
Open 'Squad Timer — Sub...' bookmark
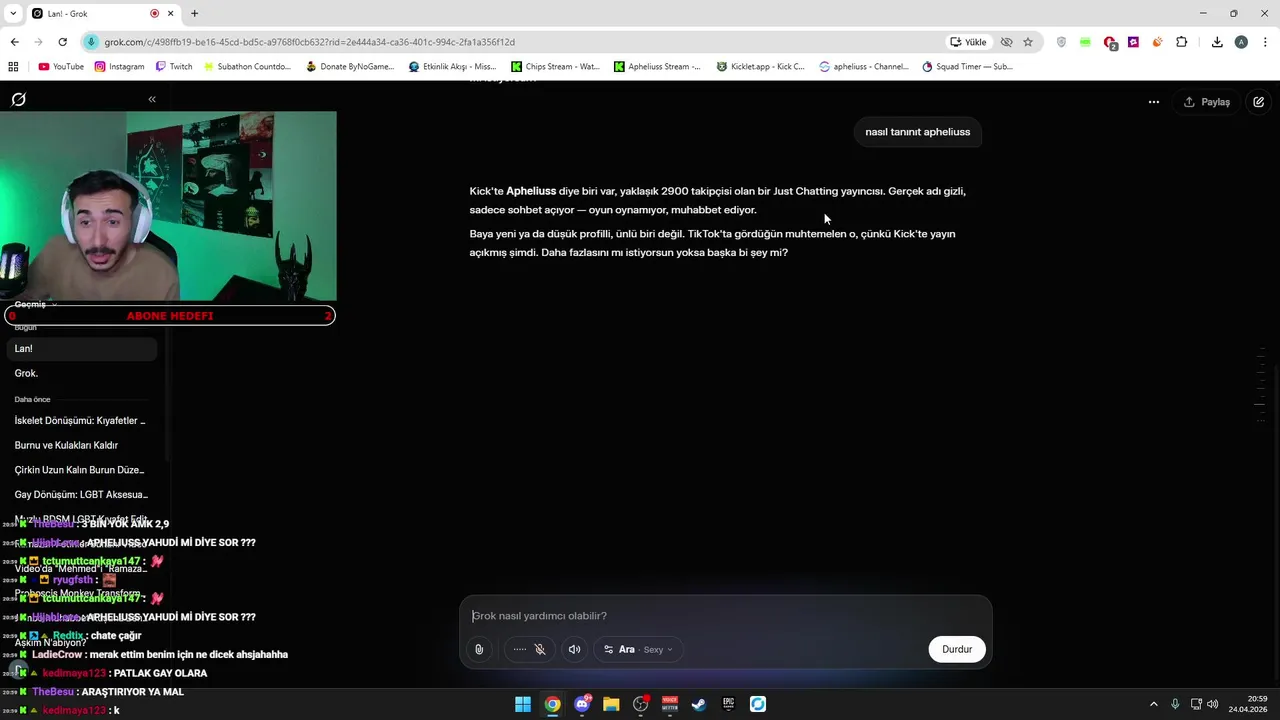coord(967,67)
